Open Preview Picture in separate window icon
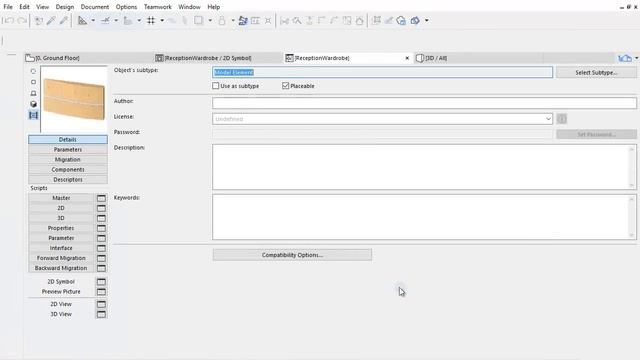Viewport: 640px width, 360px height. coord(101,292)
